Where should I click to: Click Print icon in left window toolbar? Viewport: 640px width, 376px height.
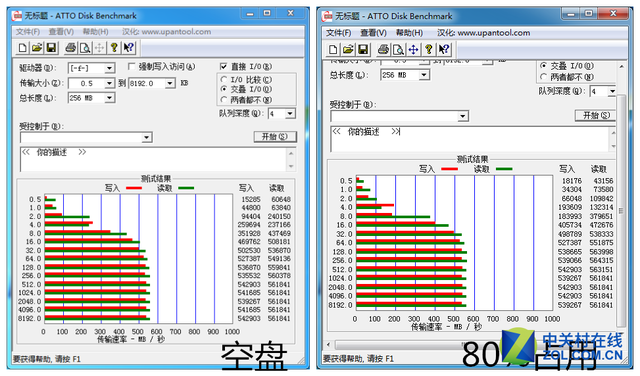70,48
